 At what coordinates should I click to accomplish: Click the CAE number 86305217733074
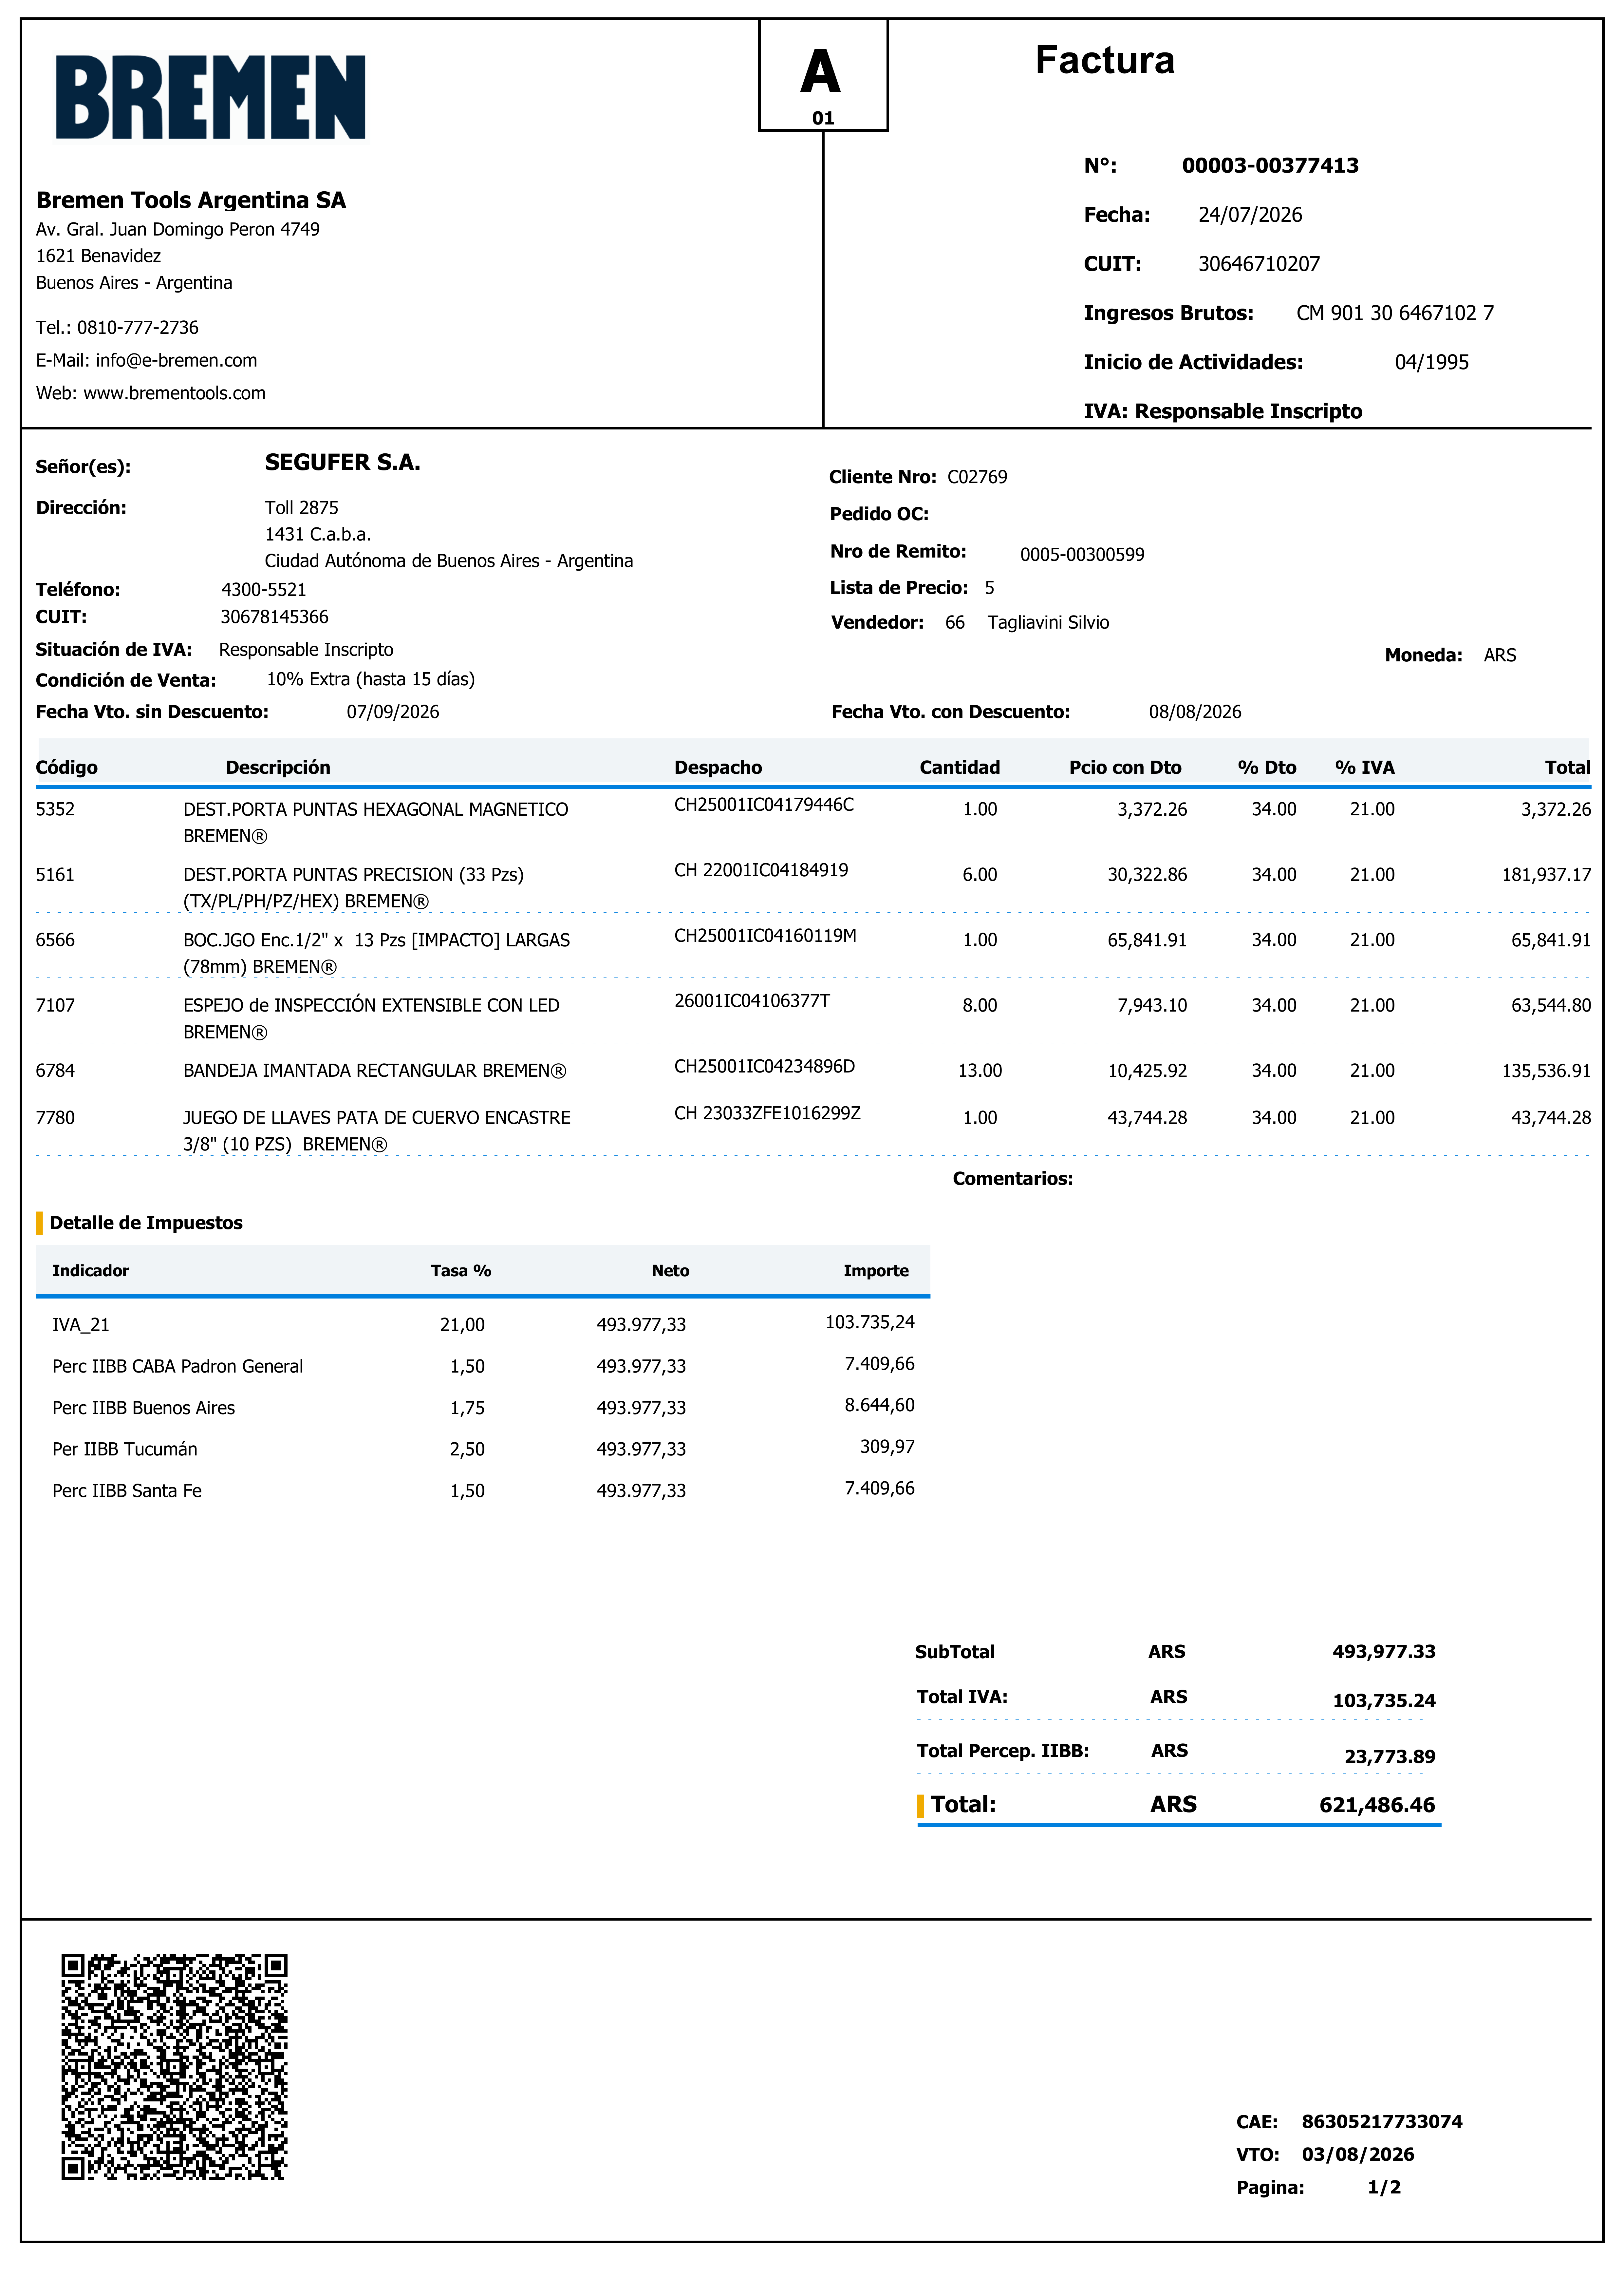(x=1382, y=2122)
